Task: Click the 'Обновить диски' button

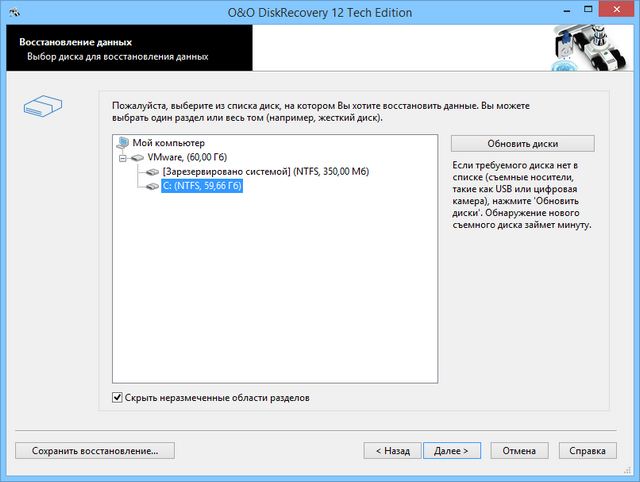Action: pos(522,144)
